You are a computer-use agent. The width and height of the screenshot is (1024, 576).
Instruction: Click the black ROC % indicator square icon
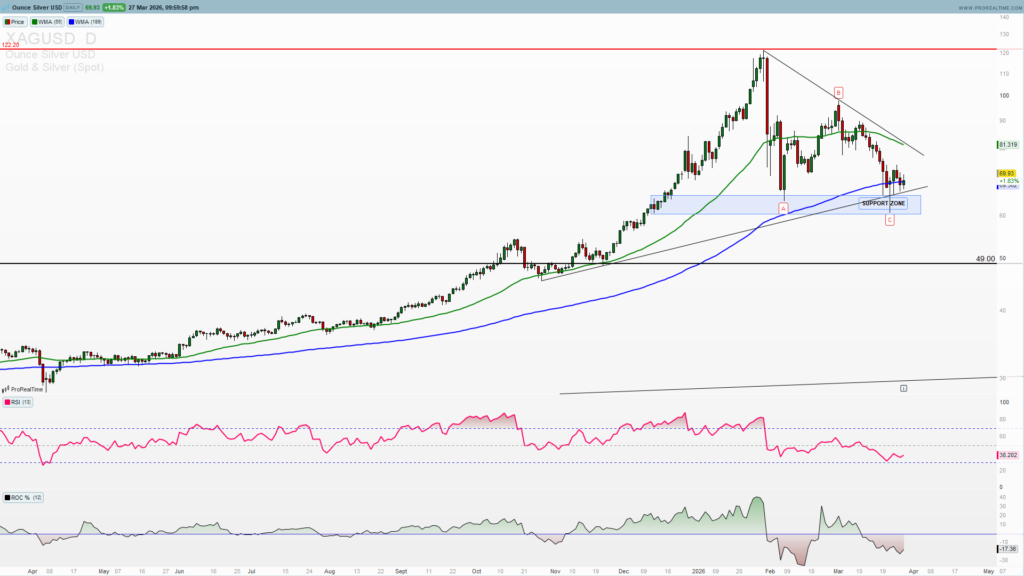tap(8, 498)
